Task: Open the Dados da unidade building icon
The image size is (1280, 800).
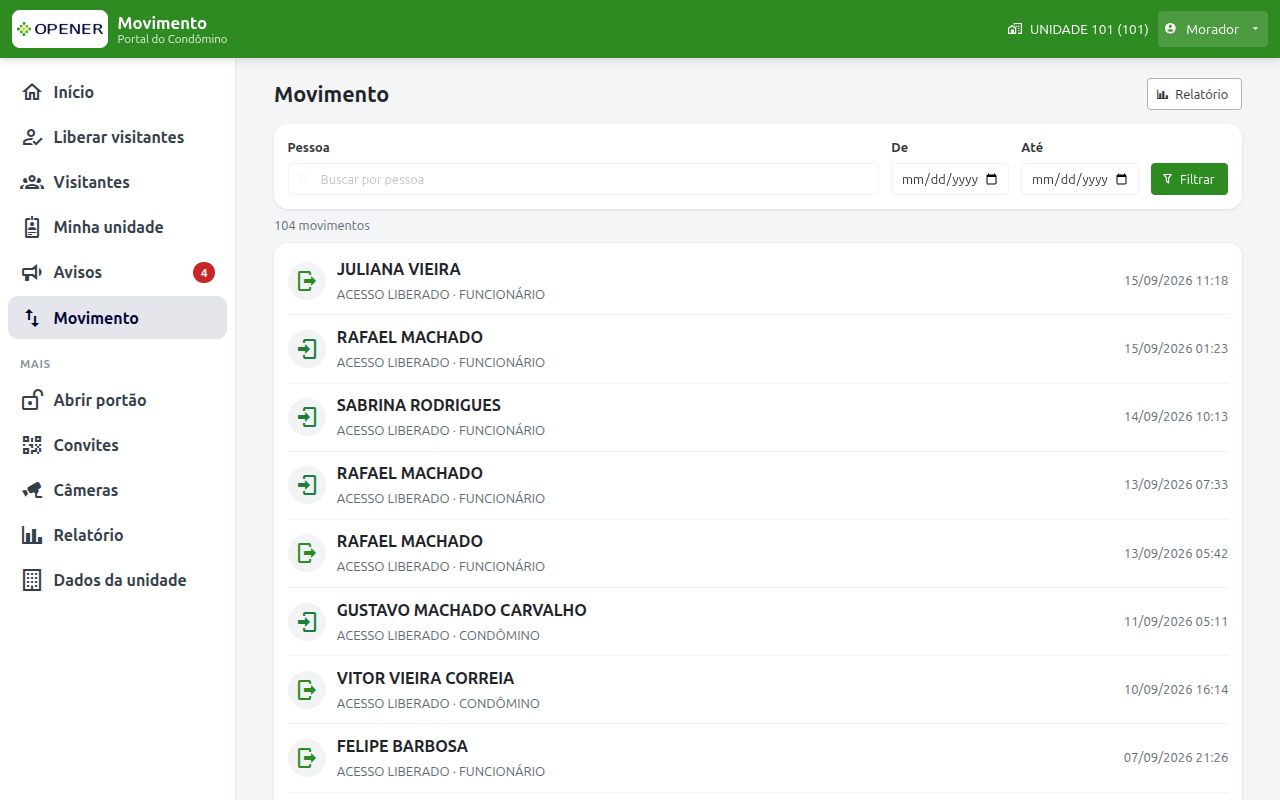Action: 32,580
